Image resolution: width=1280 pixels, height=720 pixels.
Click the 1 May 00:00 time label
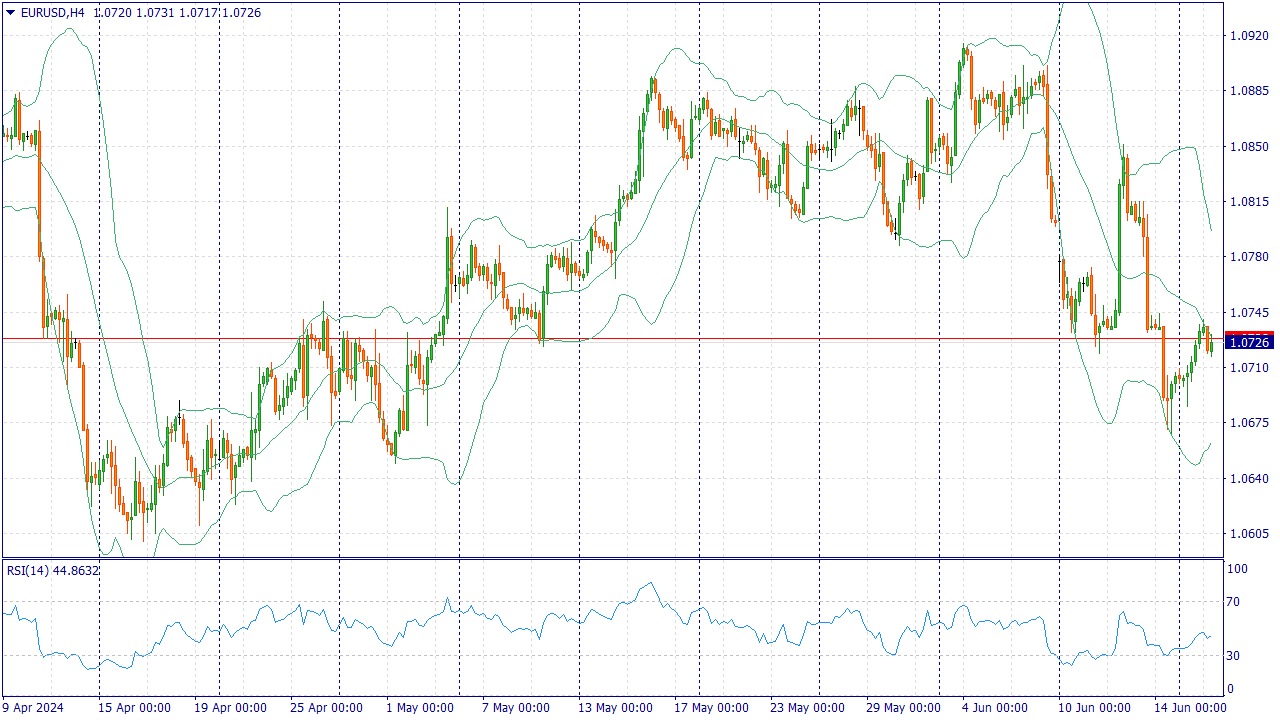pyautogui.click(x=419, y=708)
